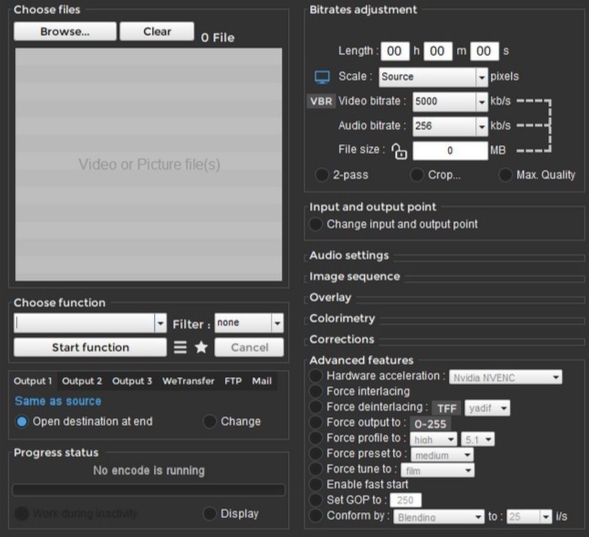Enable the Crop... option
Image resolution: width=589 pixels, height=537 pixels.
(417, 175)
